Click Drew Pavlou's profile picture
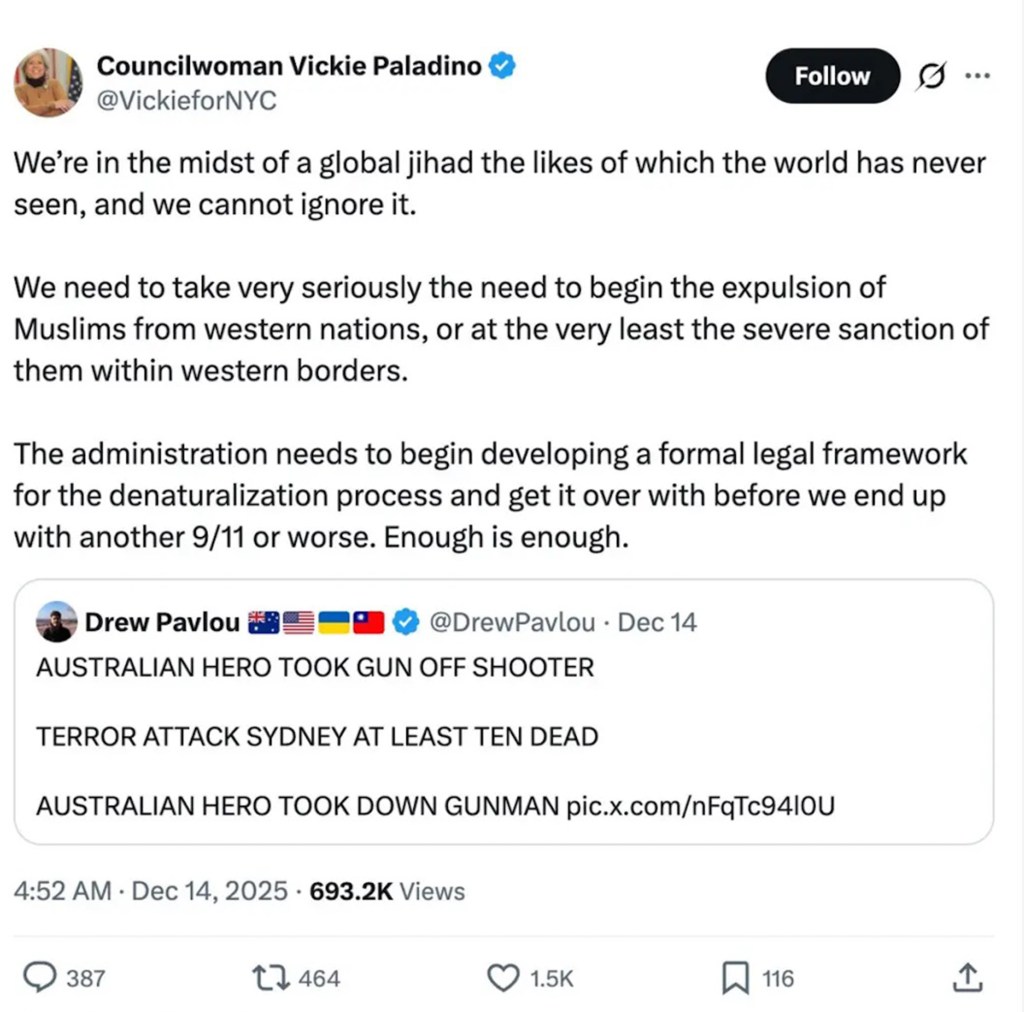The image size is (1024, 1012). 57,621
